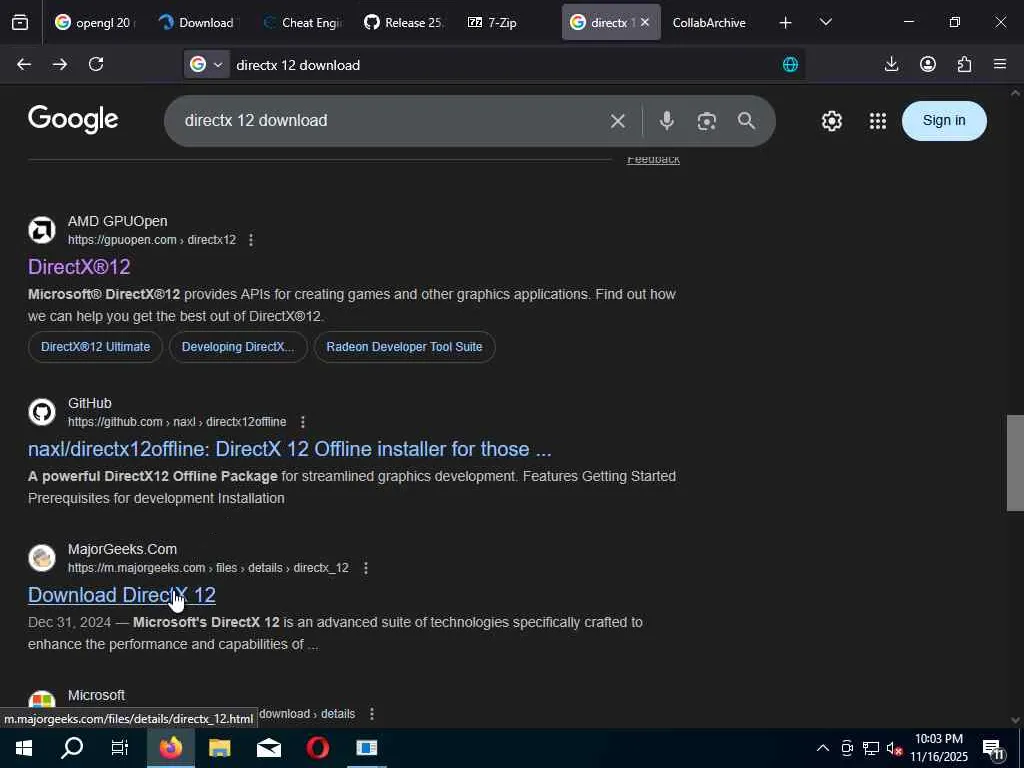Click the Sign in button
This screenshot has height=768, width=1024.
tap(944, 120)
